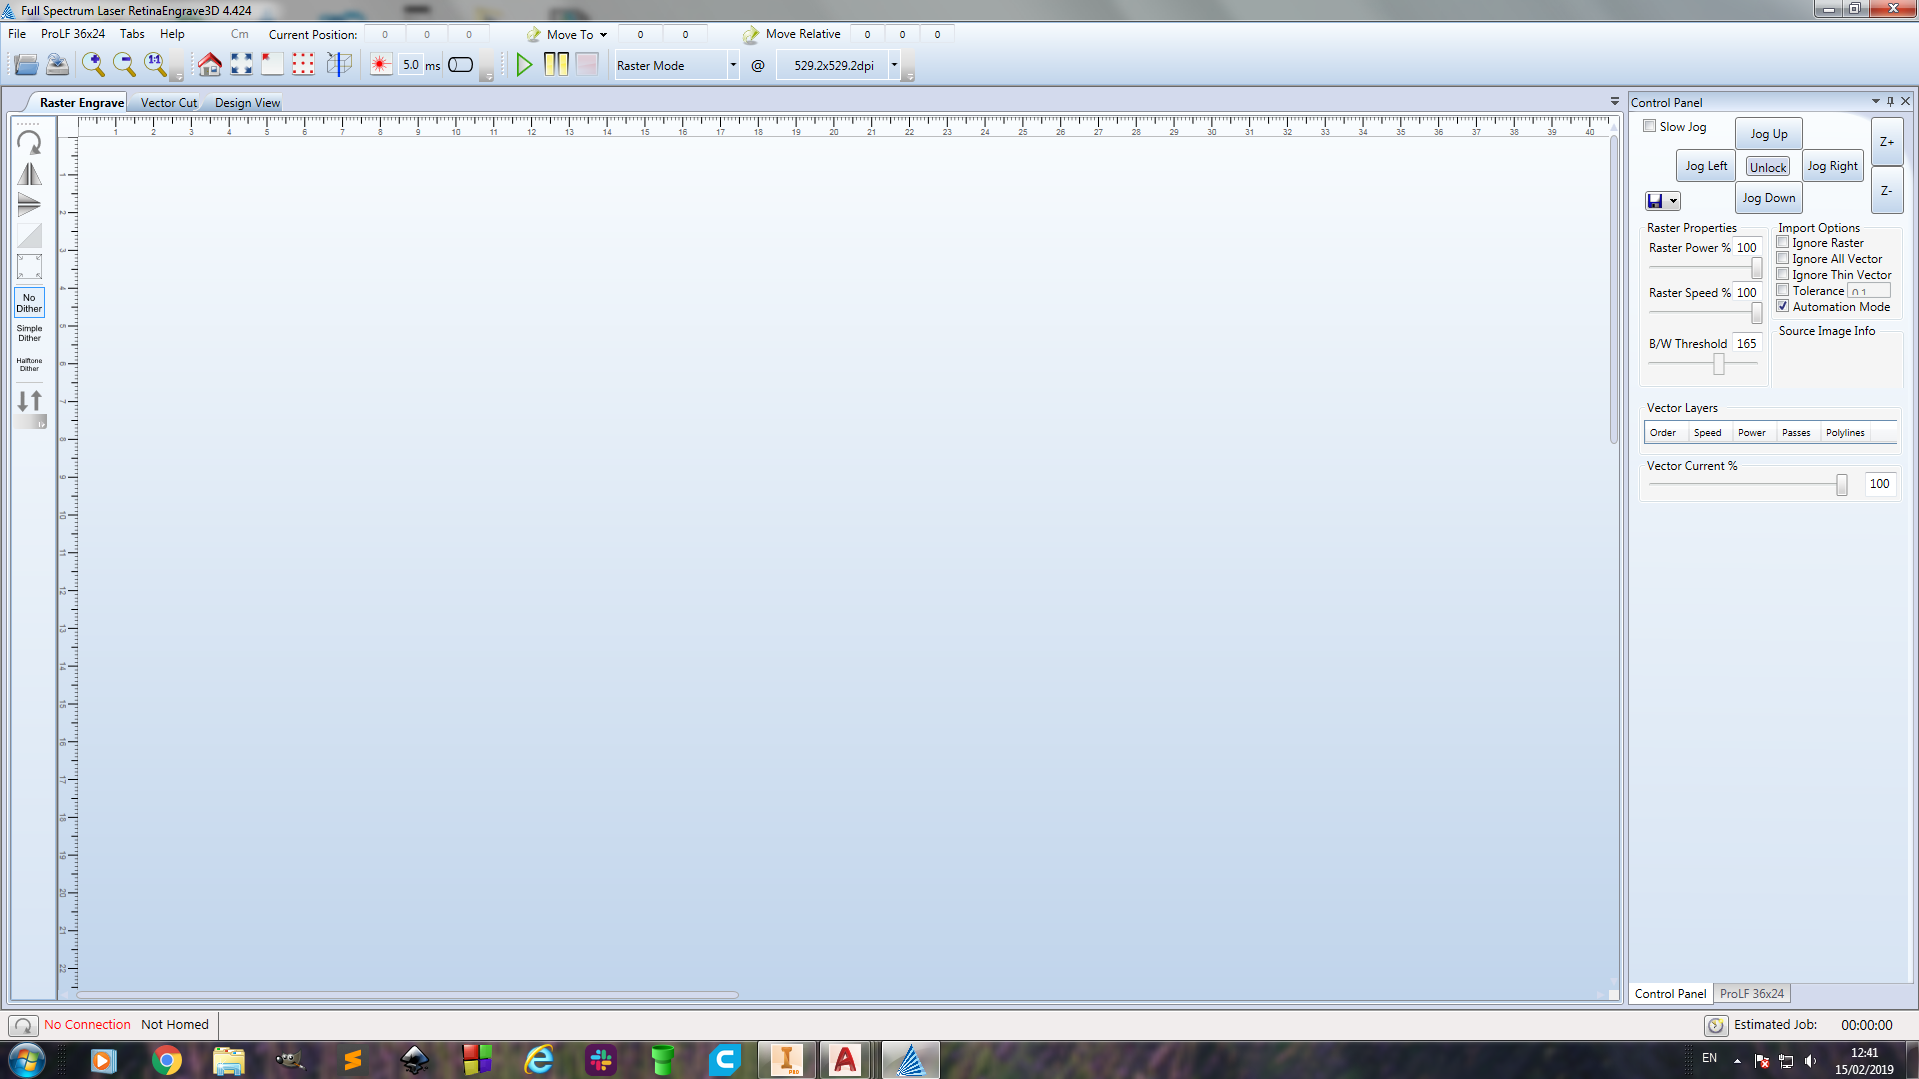This screenshot has width=1919, height=1079.
Task: Expand the Move To dropdown arrow
Action: 603,35
